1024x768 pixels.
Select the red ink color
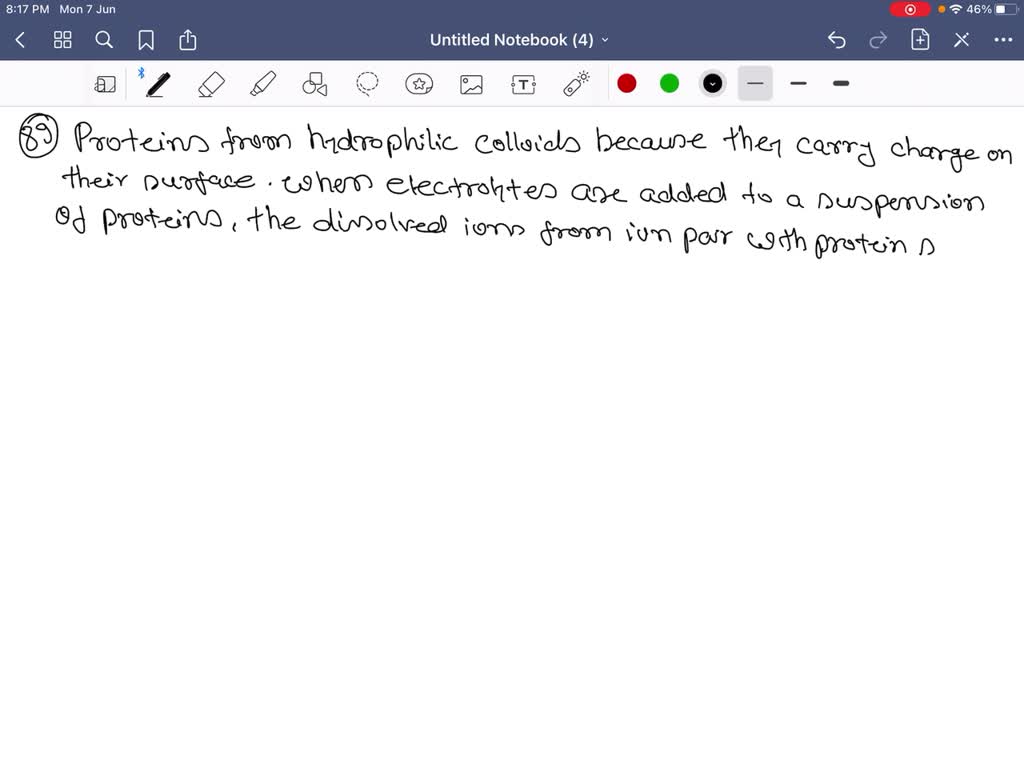click(627, 83)
